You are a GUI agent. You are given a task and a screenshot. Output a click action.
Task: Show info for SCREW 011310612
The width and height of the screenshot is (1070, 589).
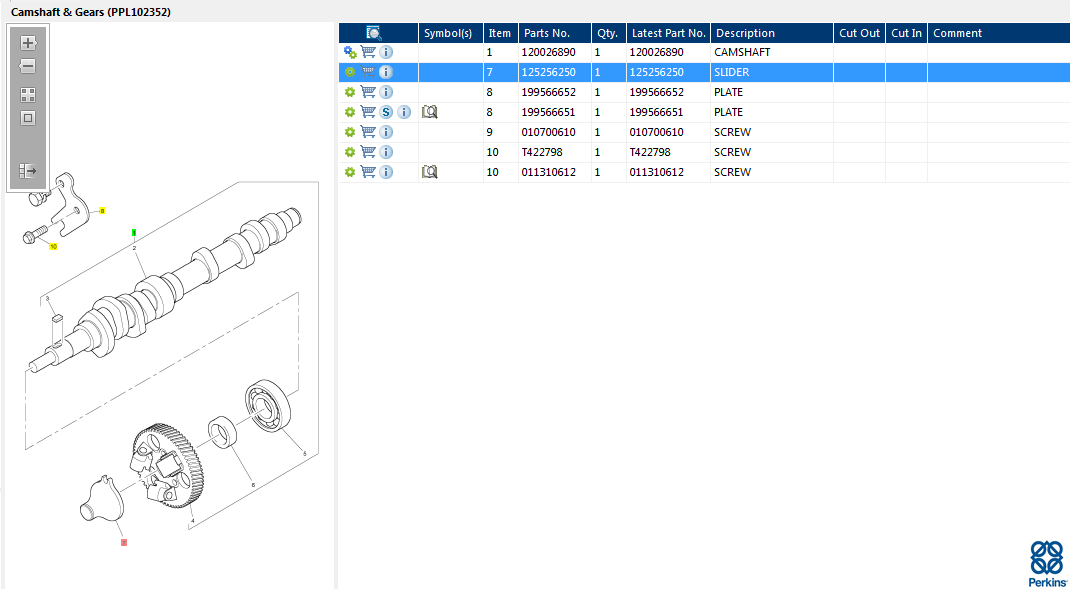(386, 172)
